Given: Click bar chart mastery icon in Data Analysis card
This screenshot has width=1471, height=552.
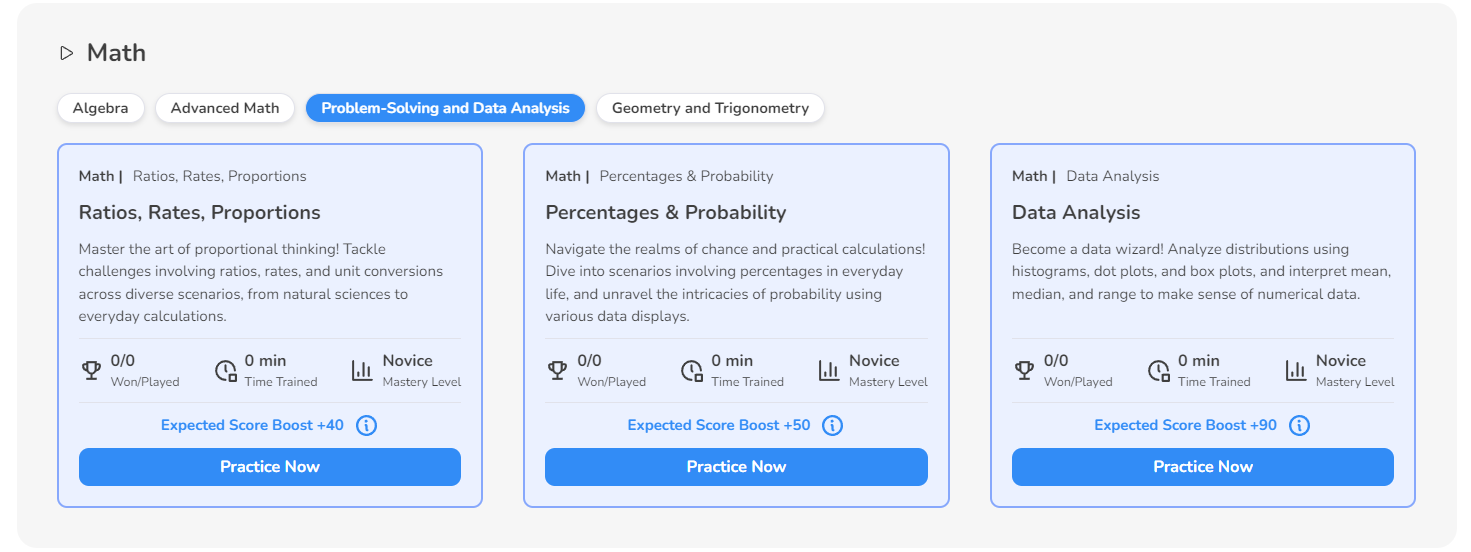Looking at the screenshot, I should tap(1296, 371).
